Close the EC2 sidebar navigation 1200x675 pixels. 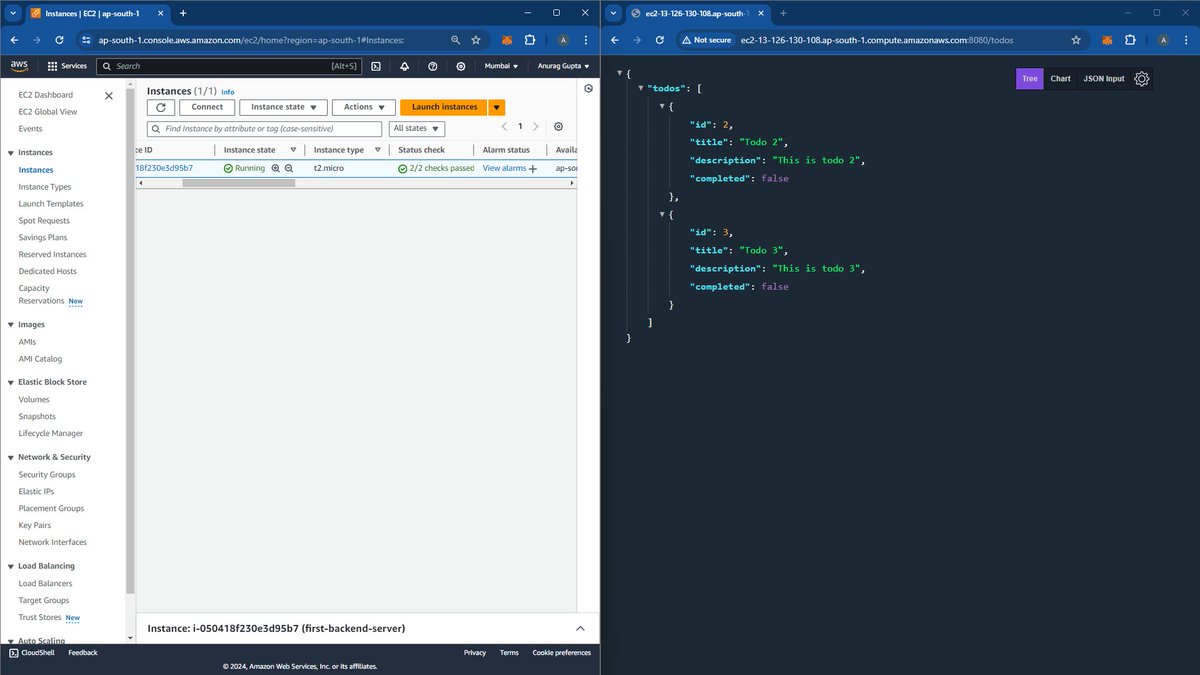click(x=109, y=96)
